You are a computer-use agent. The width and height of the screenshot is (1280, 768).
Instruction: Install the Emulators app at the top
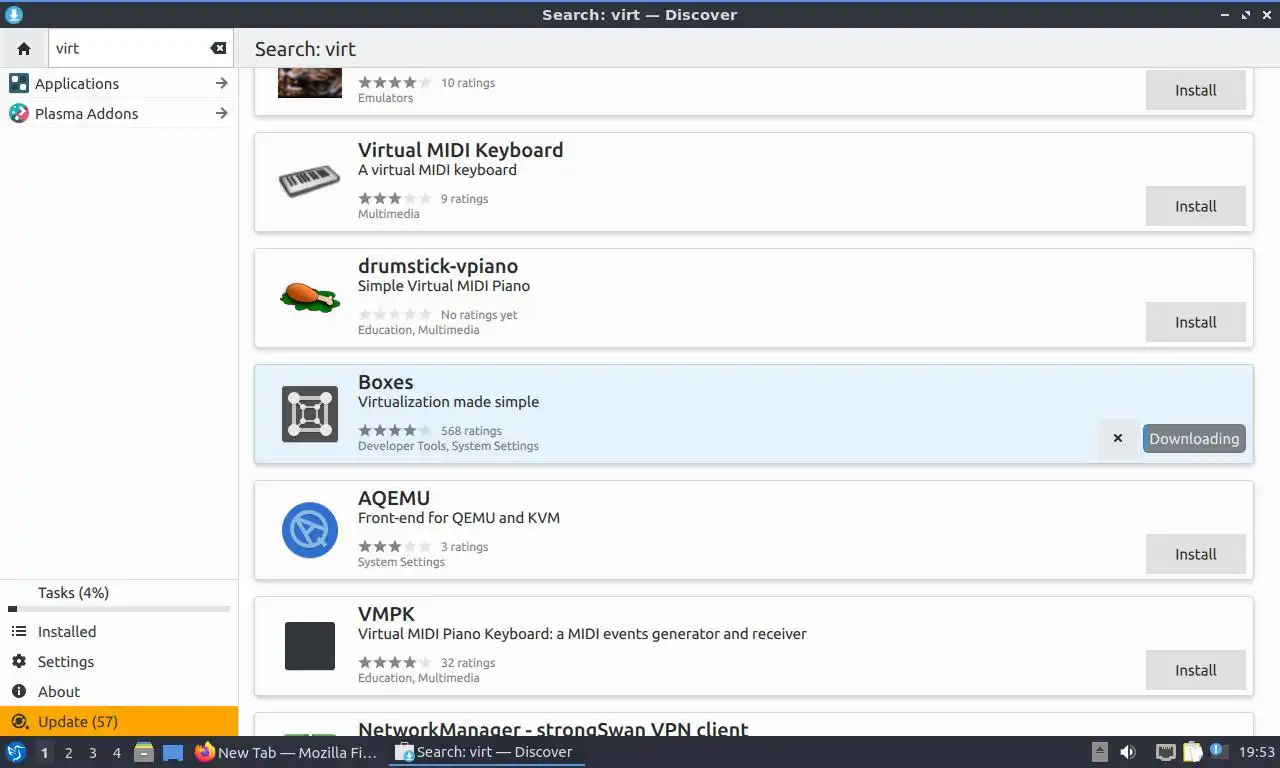[1195, 90]
